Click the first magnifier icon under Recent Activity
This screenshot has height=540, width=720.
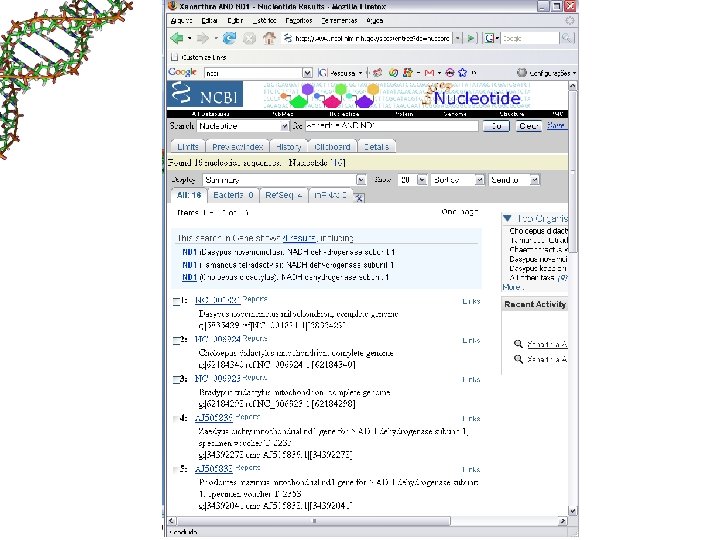518,344
